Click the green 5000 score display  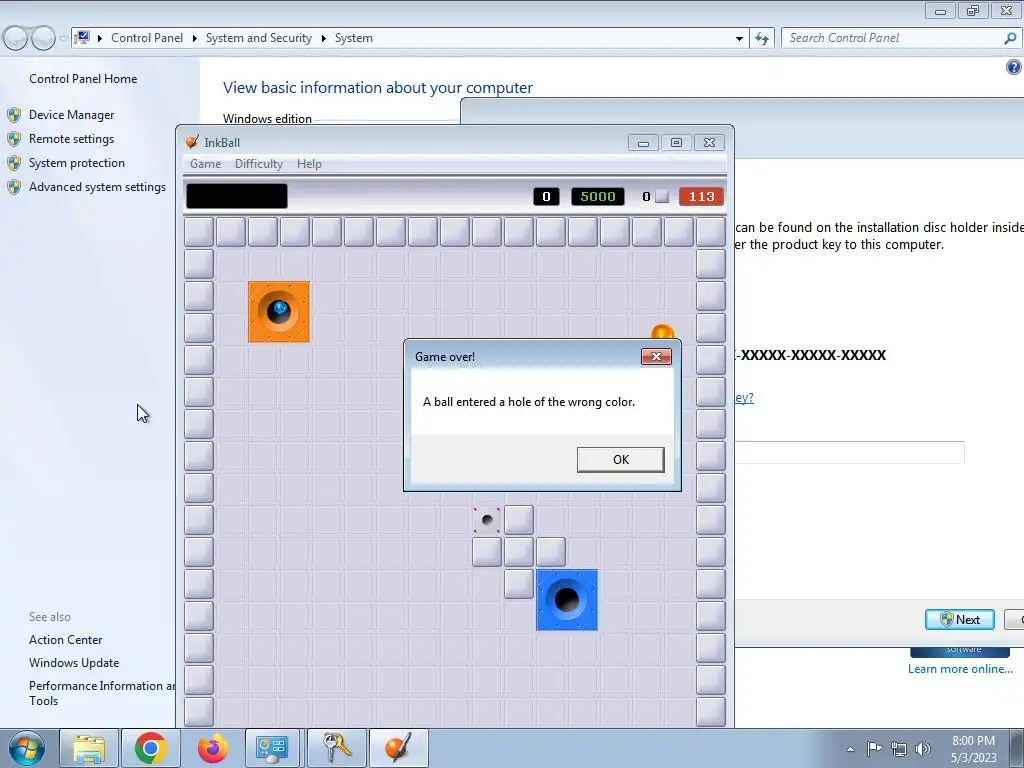(598, 197)
